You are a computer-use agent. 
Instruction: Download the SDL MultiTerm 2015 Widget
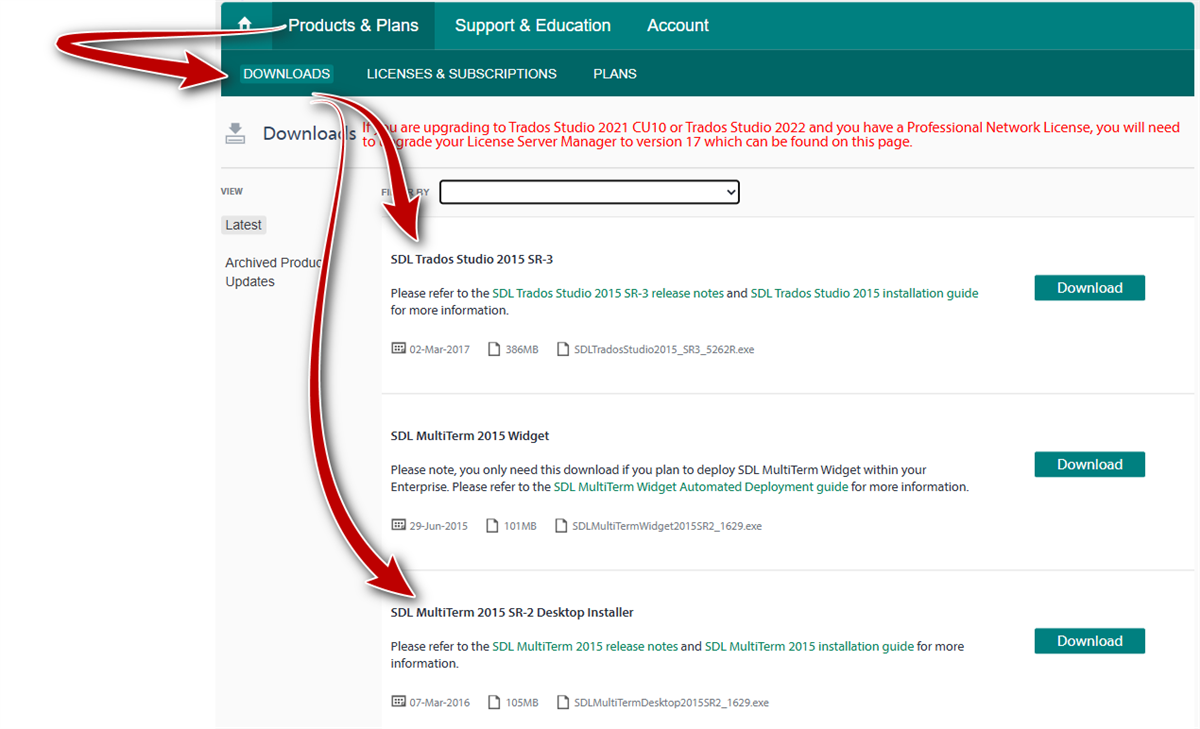pyautogui.click(x=1089, y=464)
